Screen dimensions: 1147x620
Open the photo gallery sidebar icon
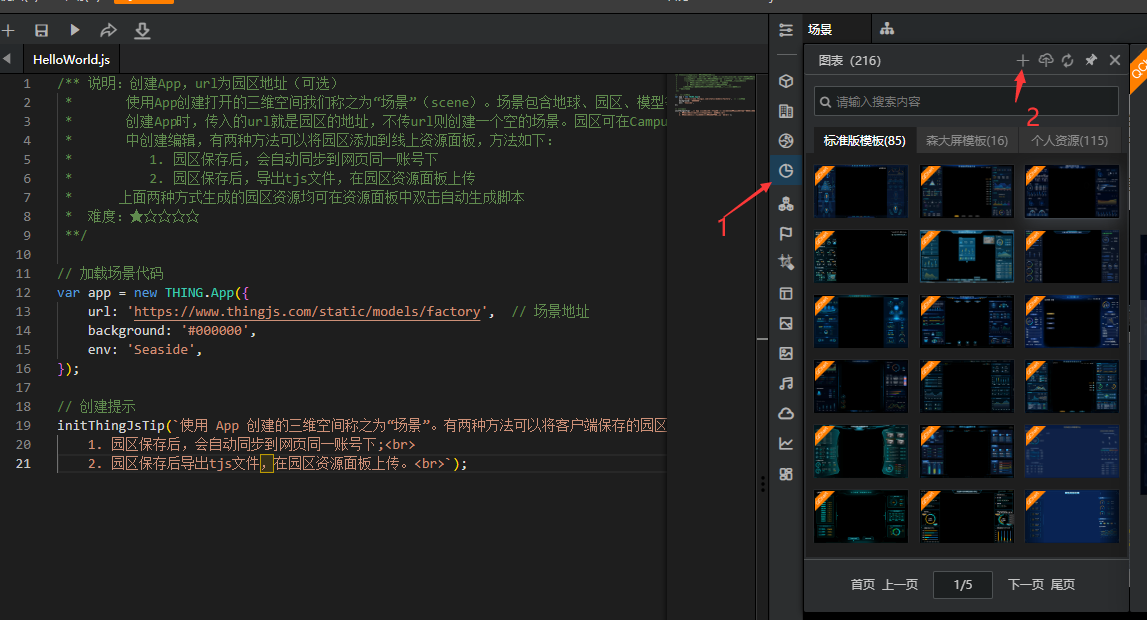[x=786, y=353]
